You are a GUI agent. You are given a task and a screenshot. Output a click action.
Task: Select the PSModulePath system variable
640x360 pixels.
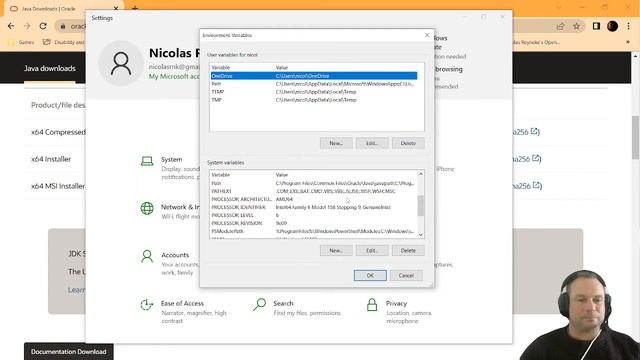(x=313, y=231)
